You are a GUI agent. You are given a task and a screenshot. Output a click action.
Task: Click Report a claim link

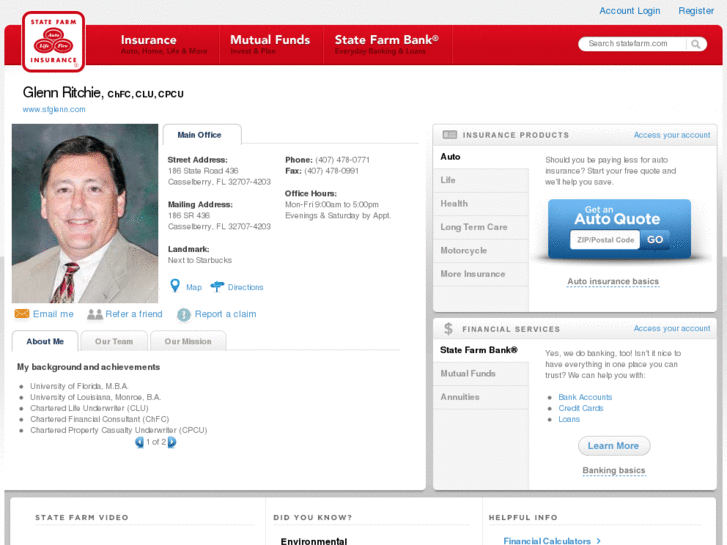[225, 314]
